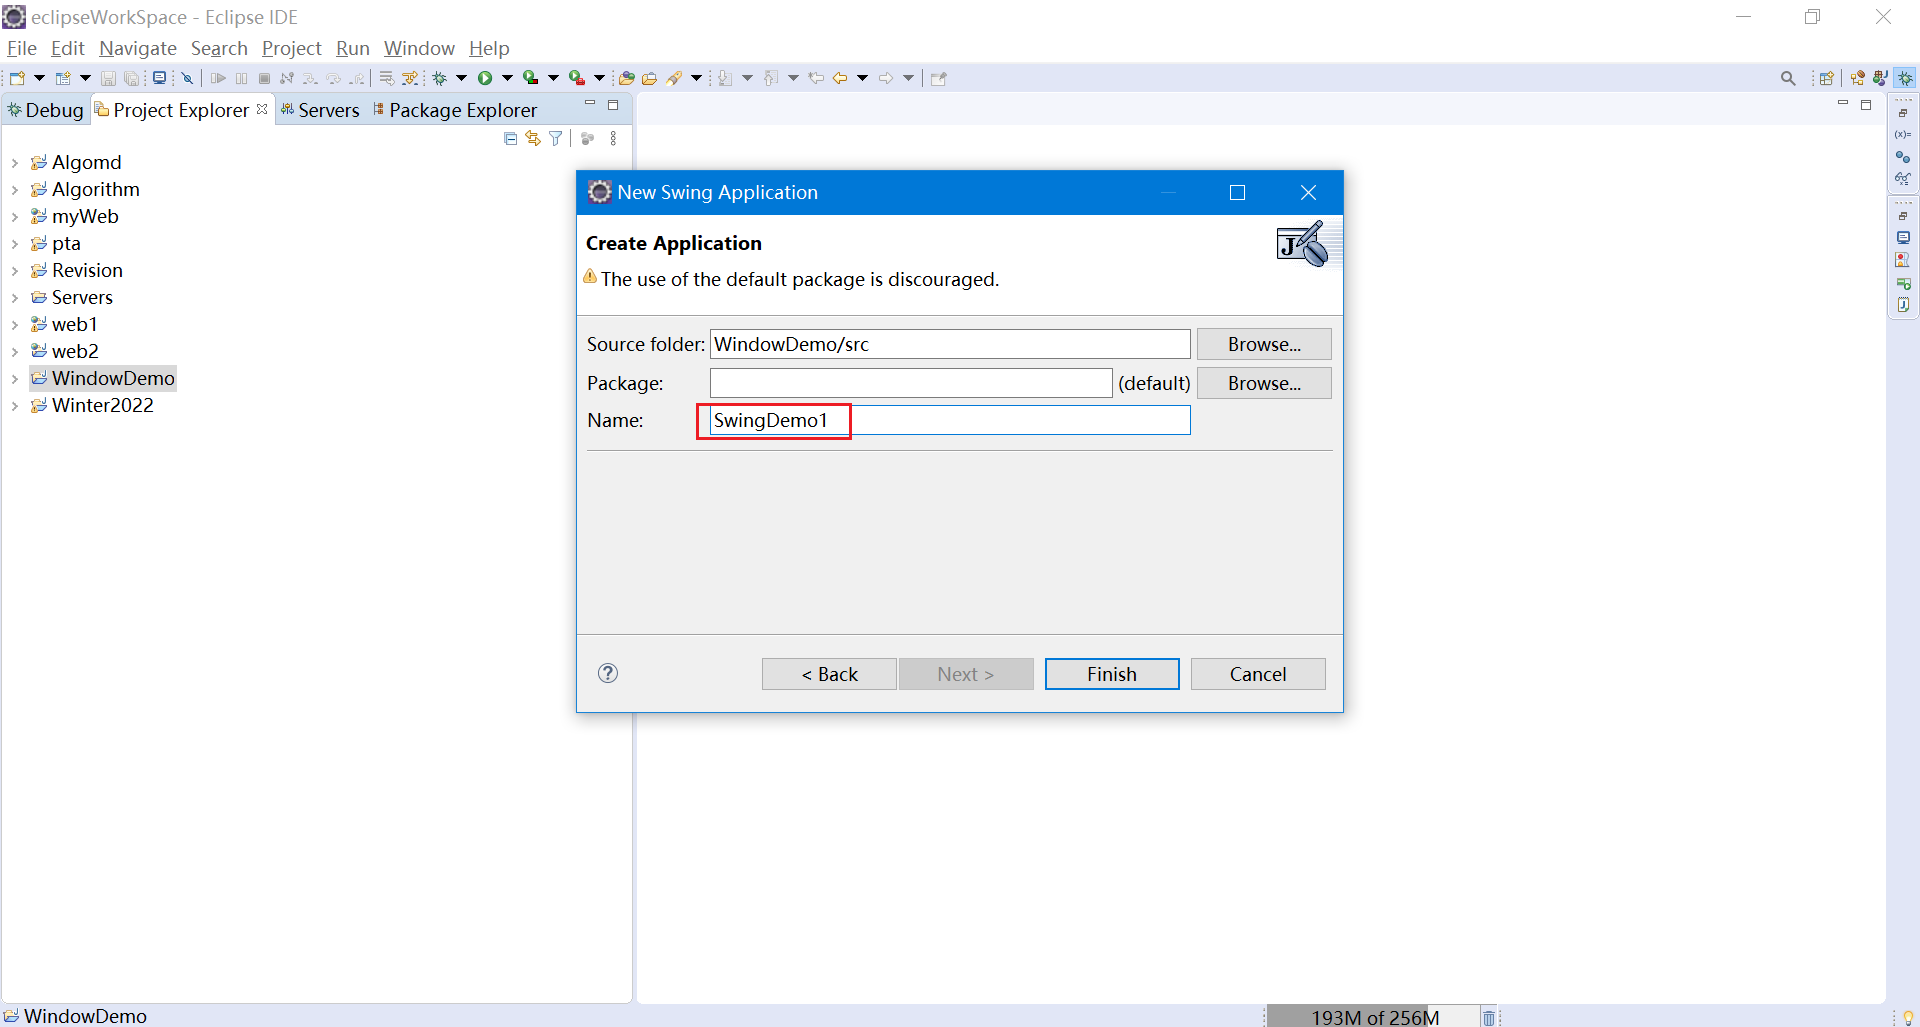
Task: Switch to the Java perspective icon
Action: 1880,77
